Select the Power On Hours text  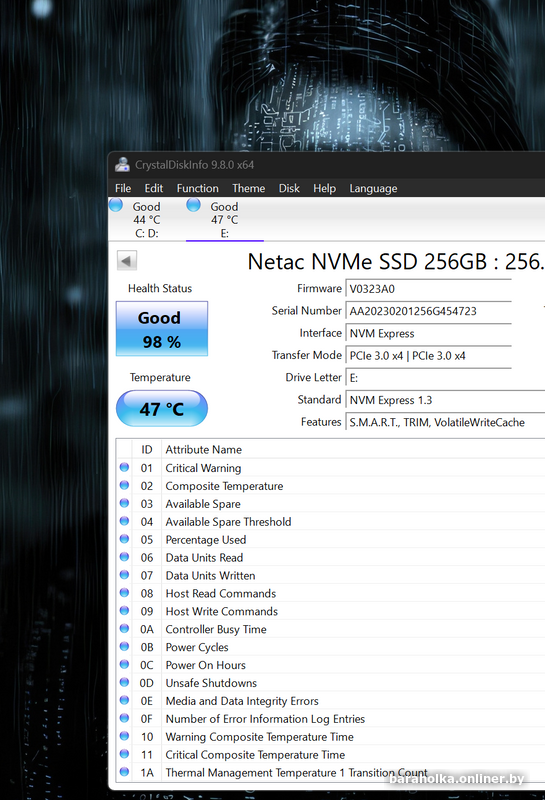(x=206, y=665)
